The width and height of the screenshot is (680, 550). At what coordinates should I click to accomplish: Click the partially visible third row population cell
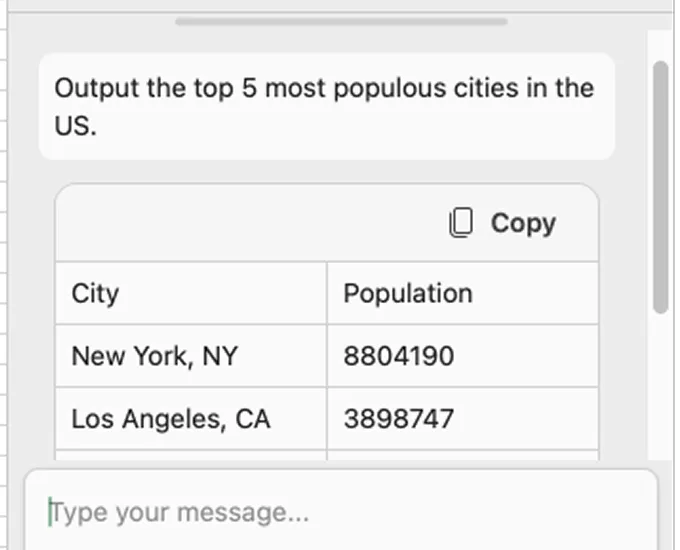pyautogui.click(x=463, y=455)
